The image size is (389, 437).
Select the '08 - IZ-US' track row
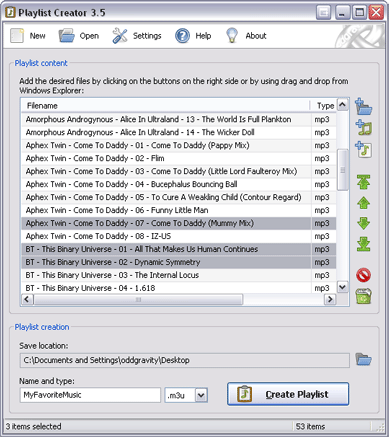[x=179, y=236]
